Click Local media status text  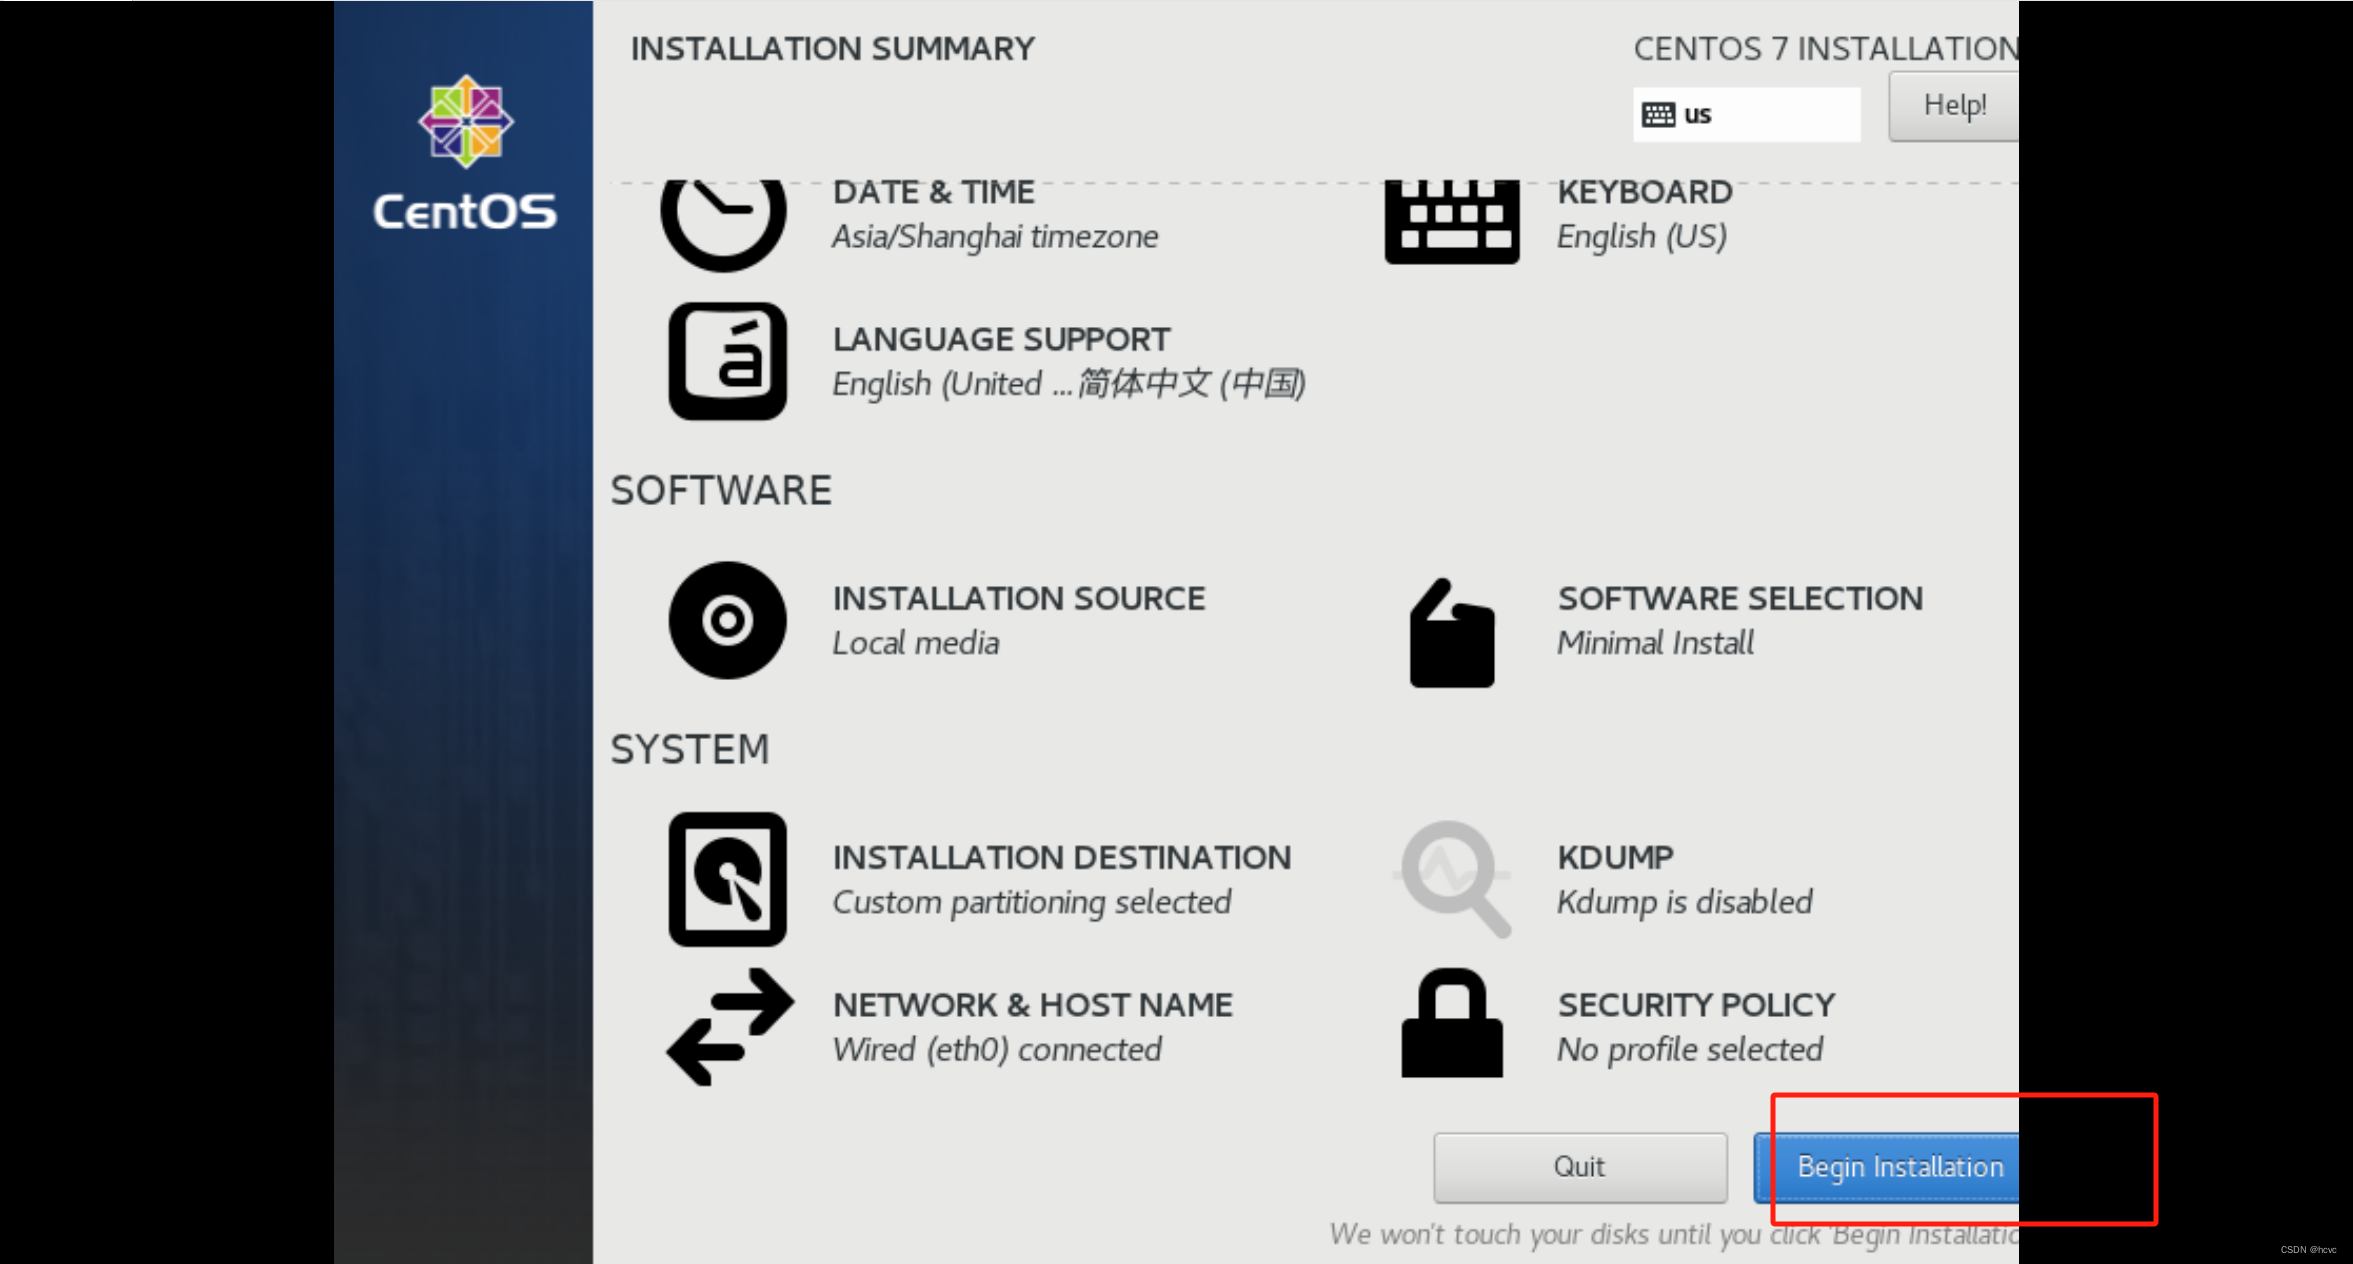(916, 643)
